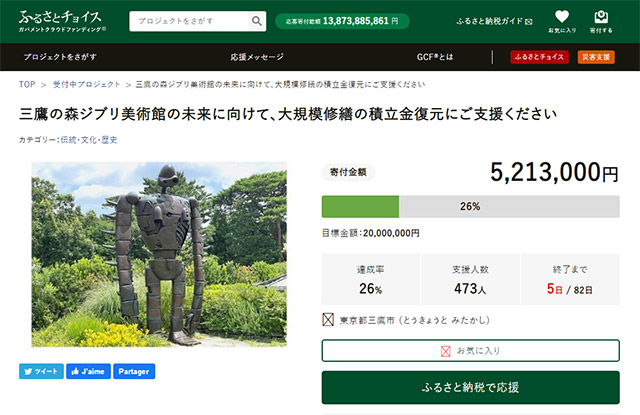Go to TOP breadcrumb link
The image size is (640, 415).
[27, 84]
